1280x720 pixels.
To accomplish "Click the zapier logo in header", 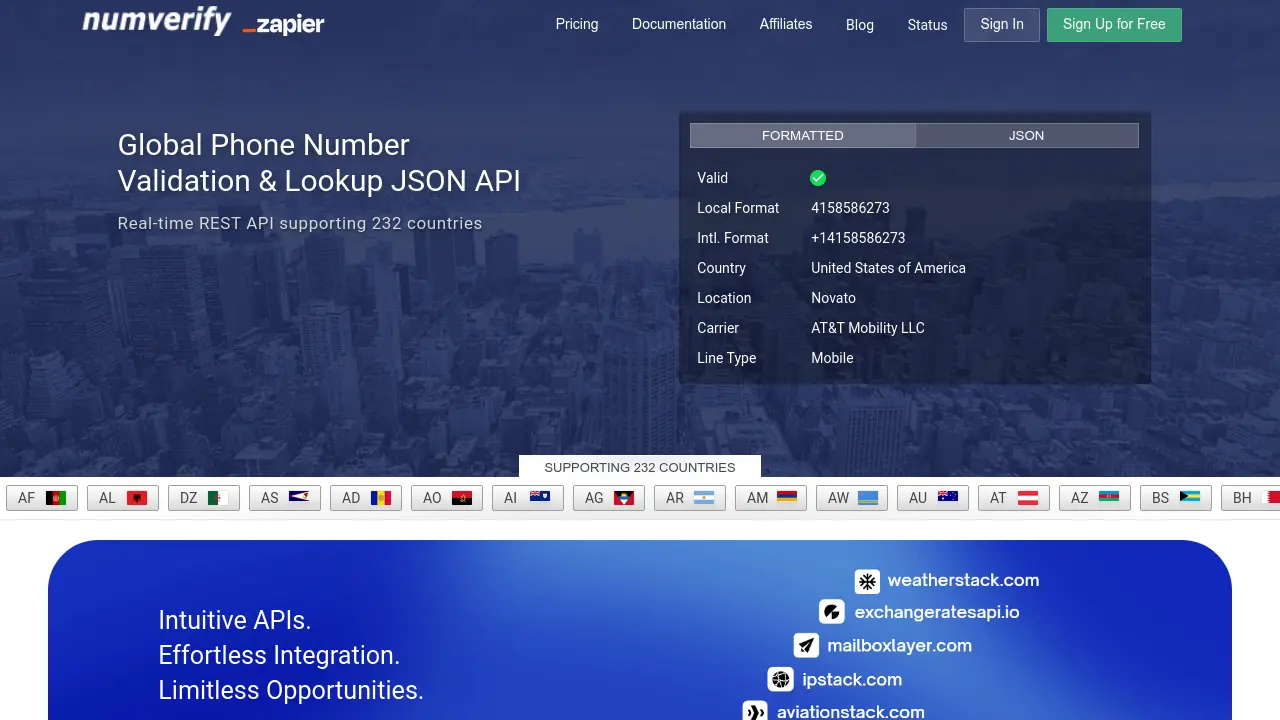I will [x=284, y=25].
